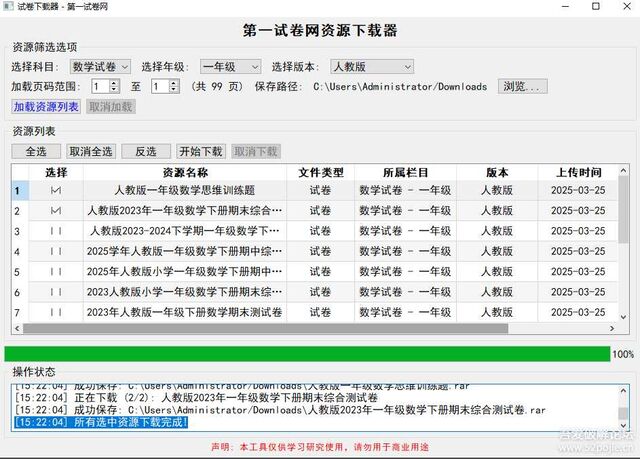Open the 选择科目 subject dropdown
The height and width of the screenshot is (459, 640).
[98, 66]
